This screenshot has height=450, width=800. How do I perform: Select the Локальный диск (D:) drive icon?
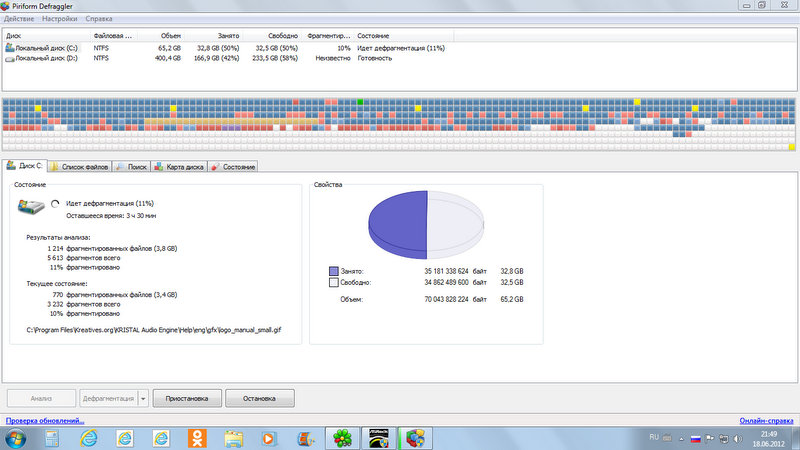10,59
